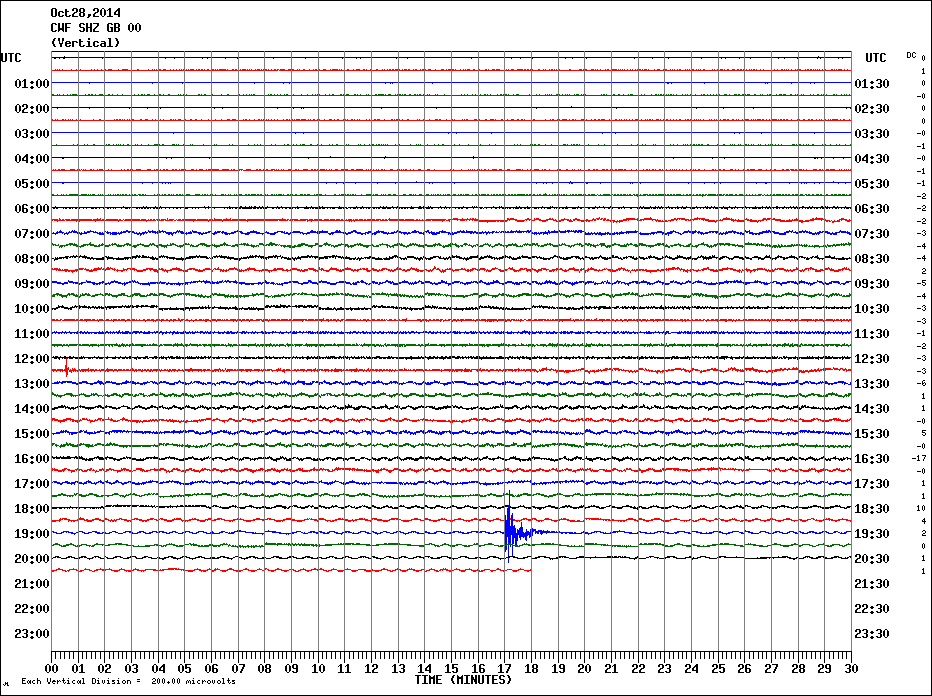Click the small red spike near 12:00
Viewport: 932px width, 696px height.
click(66, 368)
